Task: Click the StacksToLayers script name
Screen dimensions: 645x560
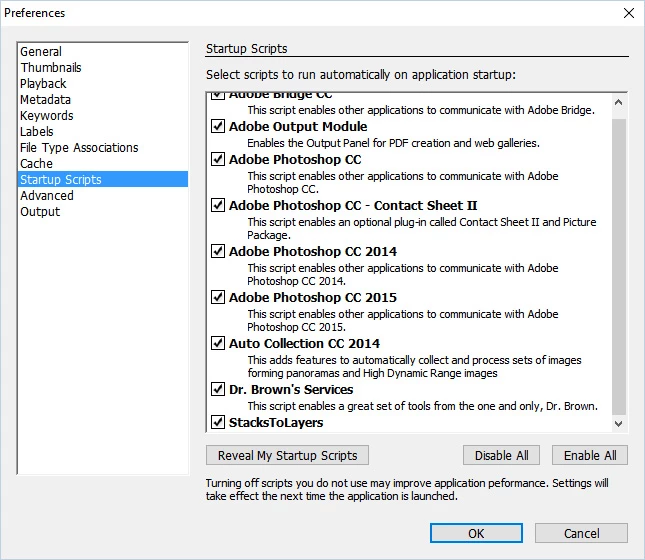Action: coord(276,423)
